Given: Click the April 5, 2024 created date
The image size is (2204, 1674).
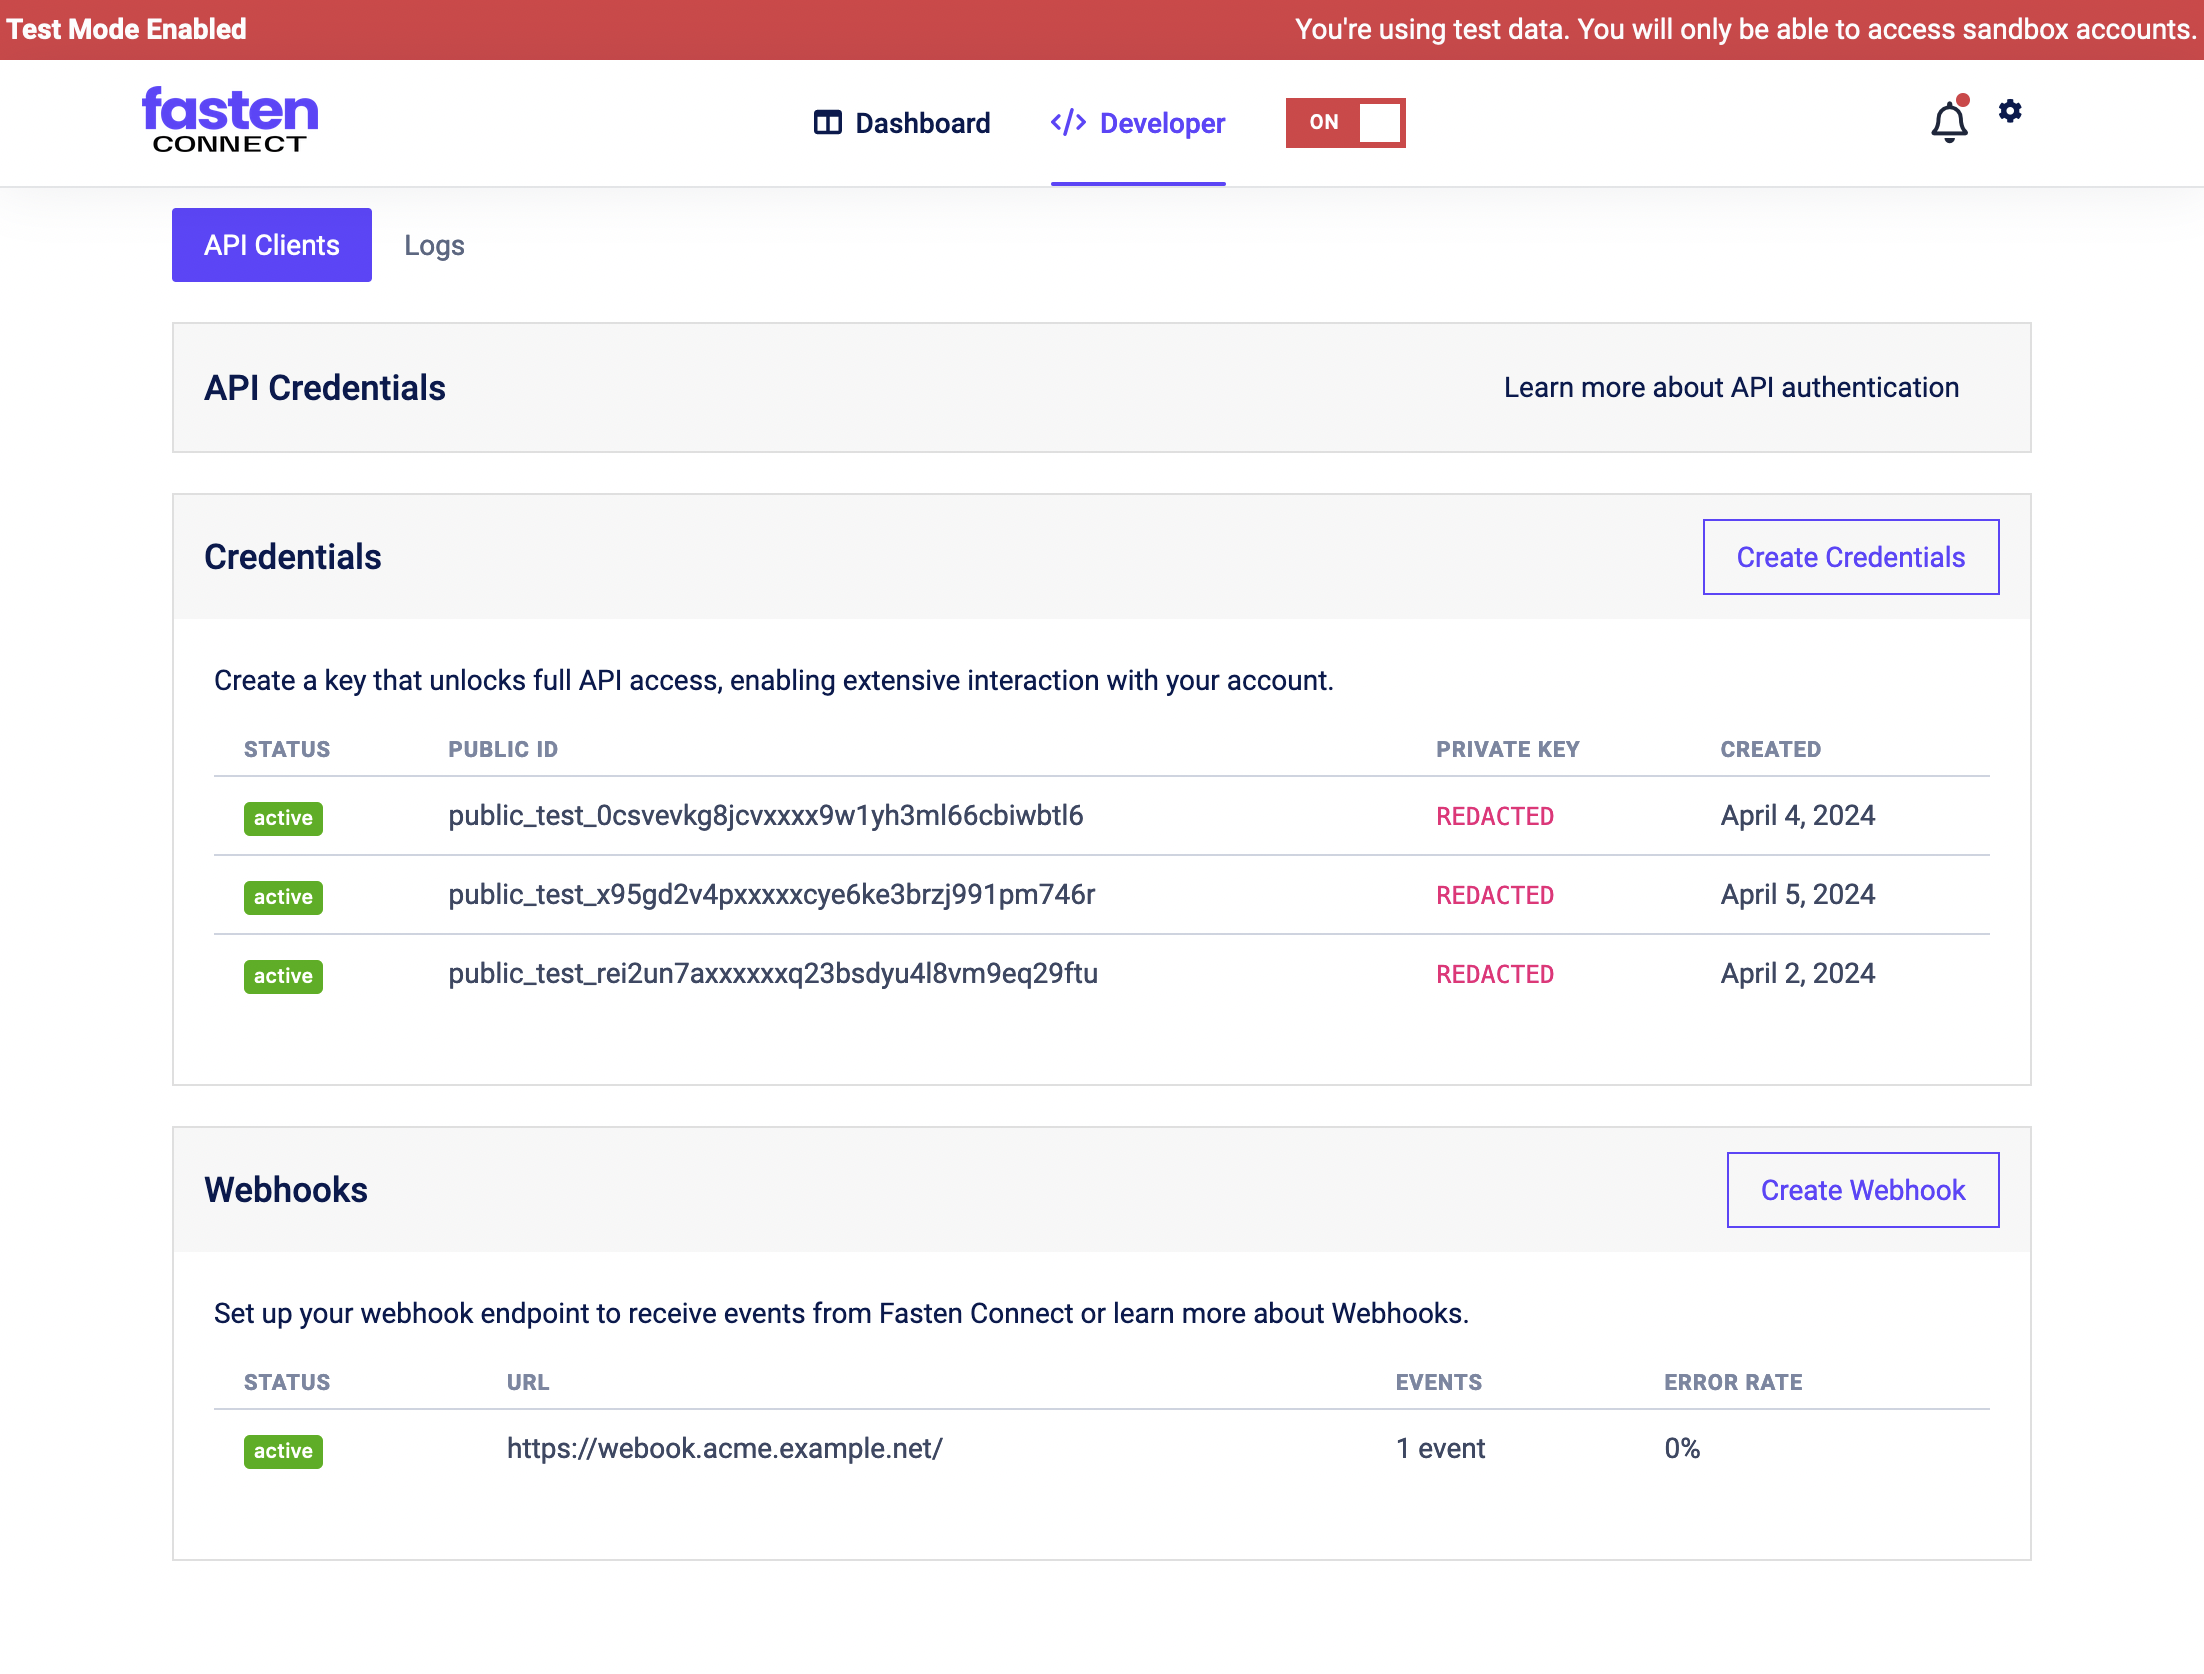Looking at the screenshot, I should (x=1798, y=895).
